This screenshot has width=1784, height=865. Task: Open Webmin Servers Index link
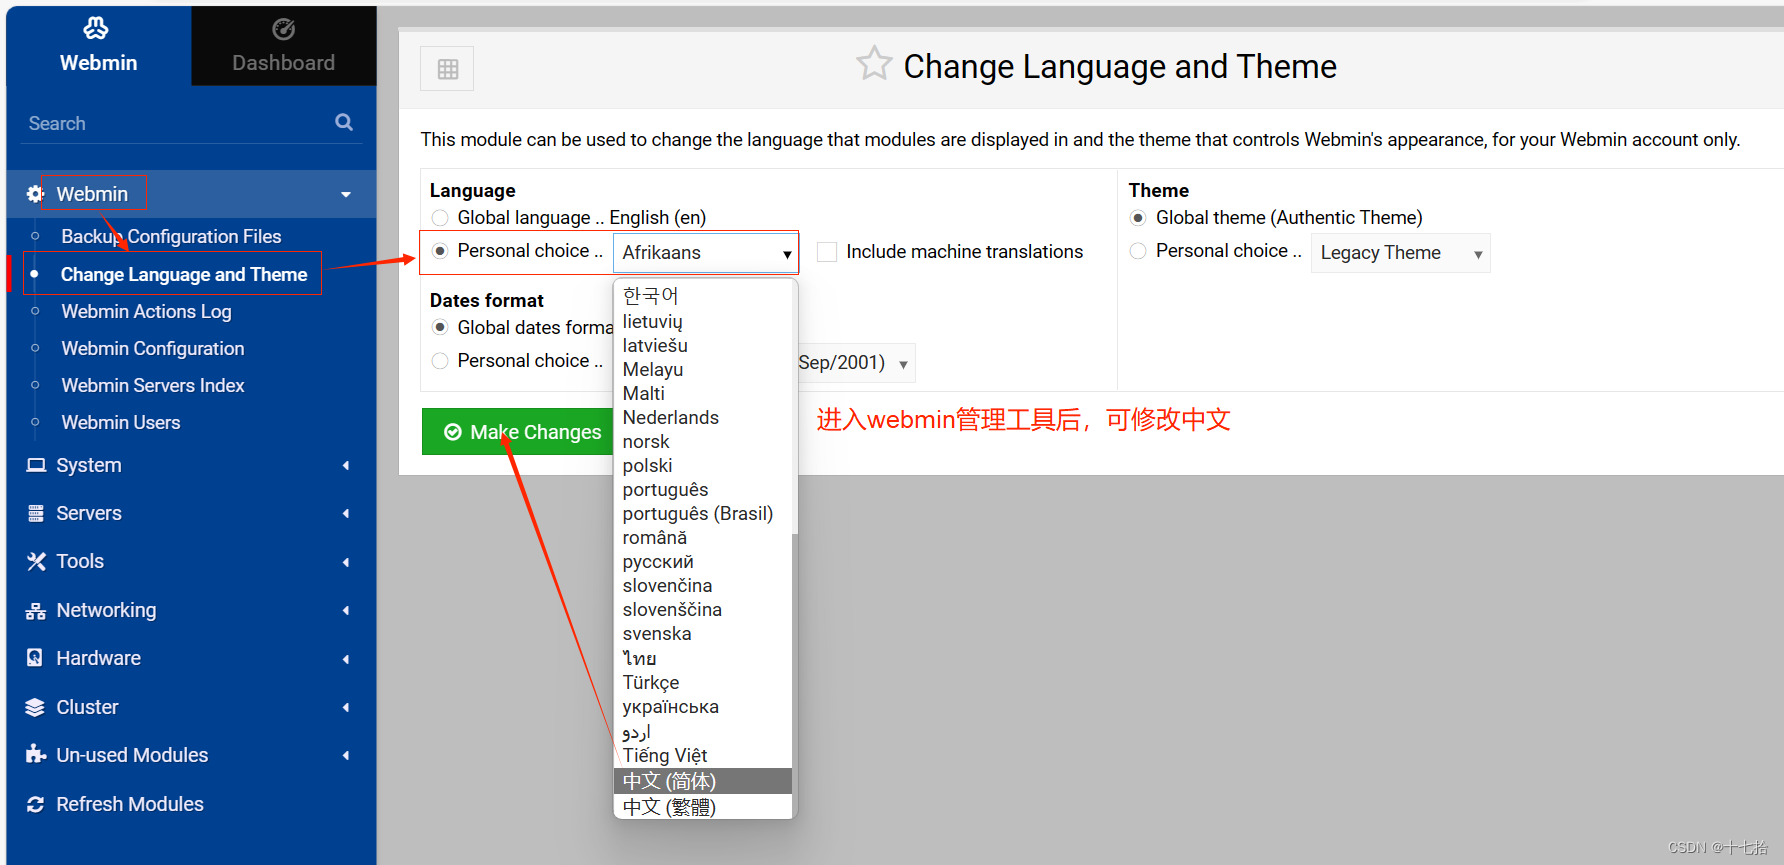tap(153, 385)
